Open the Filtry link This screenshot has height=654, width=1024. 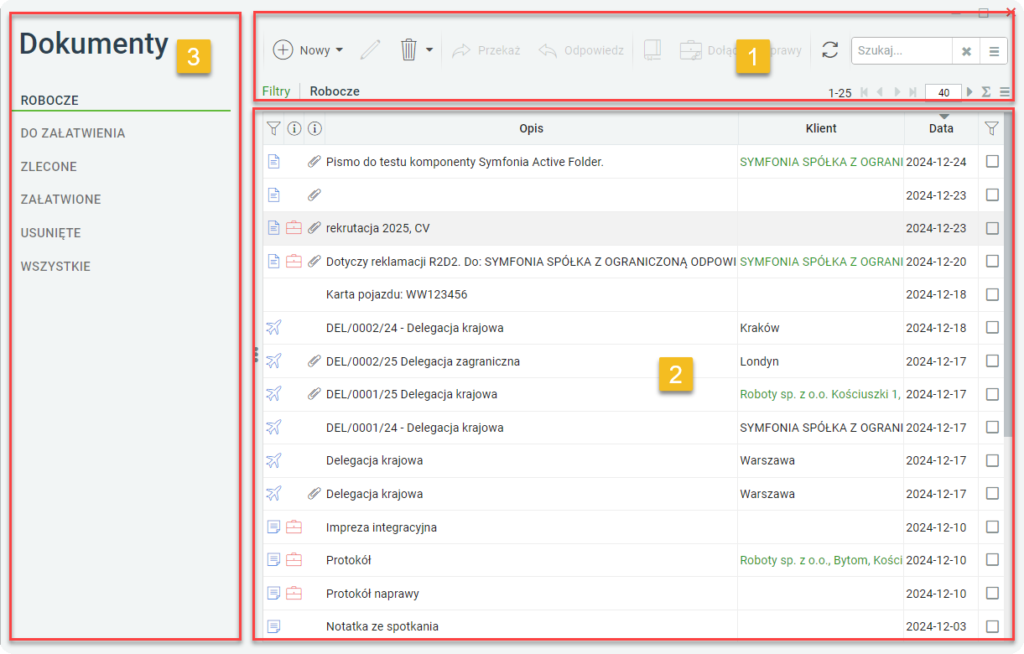276,91
